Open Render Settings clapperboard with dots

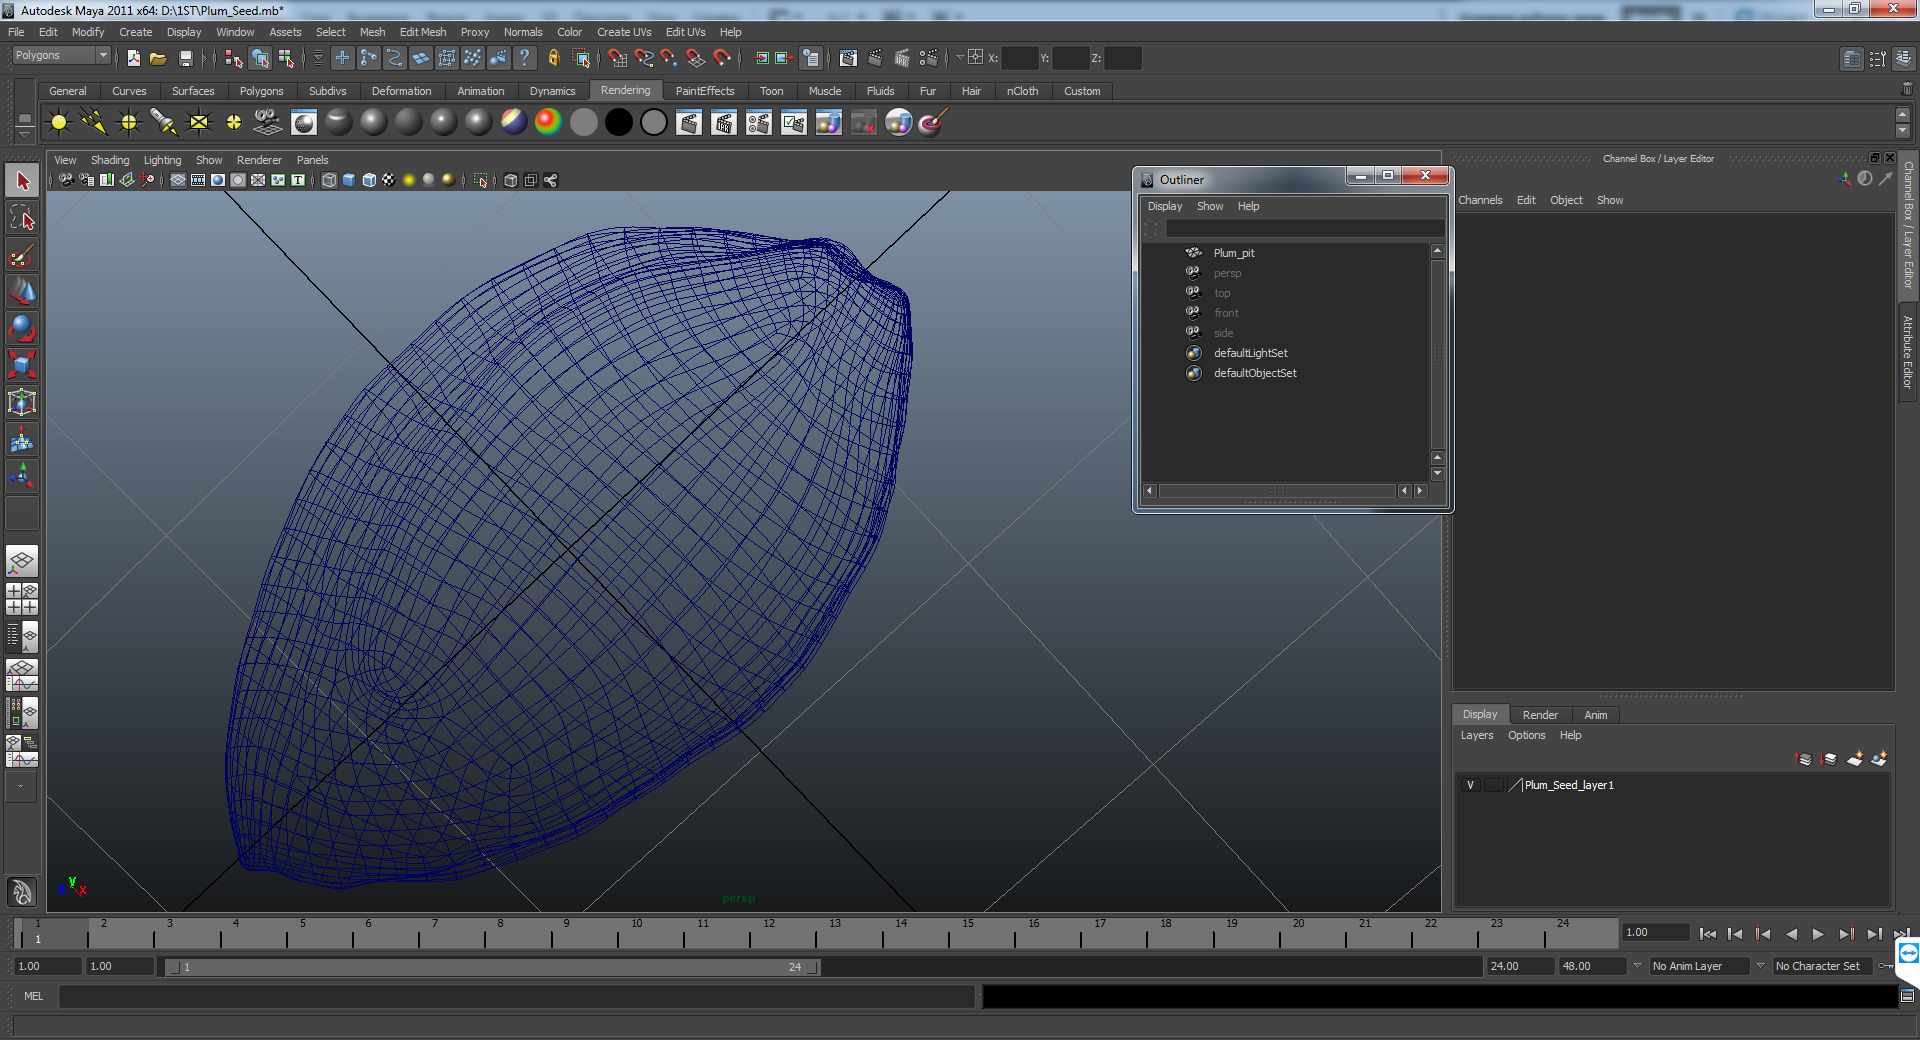pos(929,59)
